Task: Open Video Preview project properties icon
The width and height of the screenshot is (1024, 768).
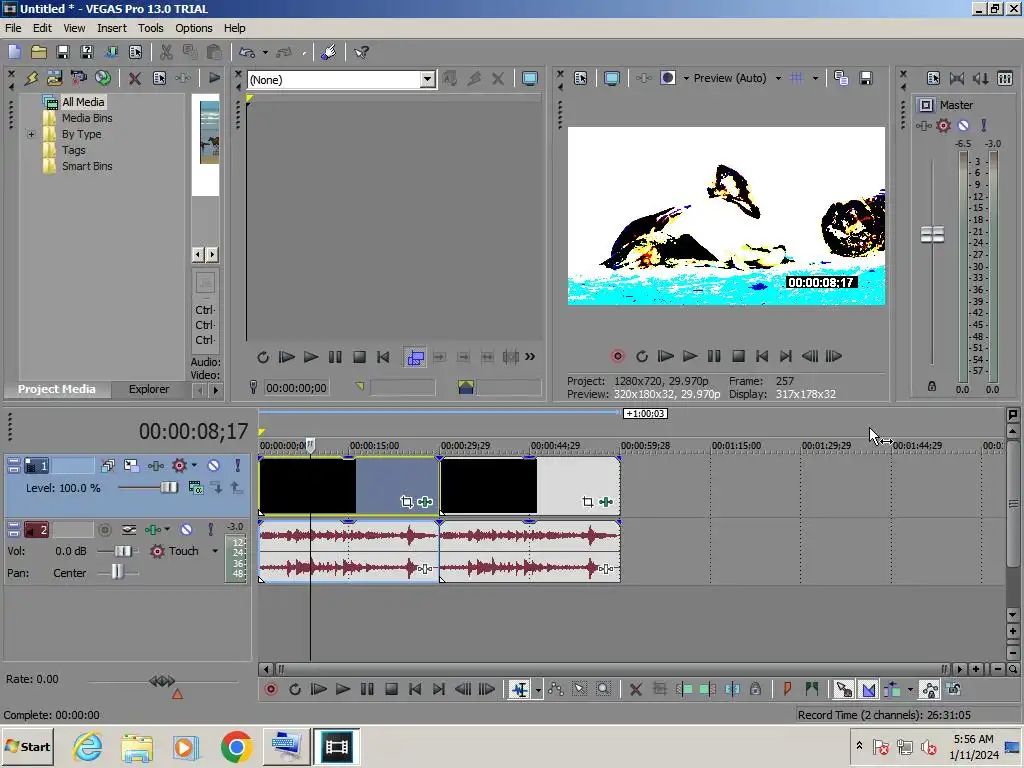Action: coord(581,78)
